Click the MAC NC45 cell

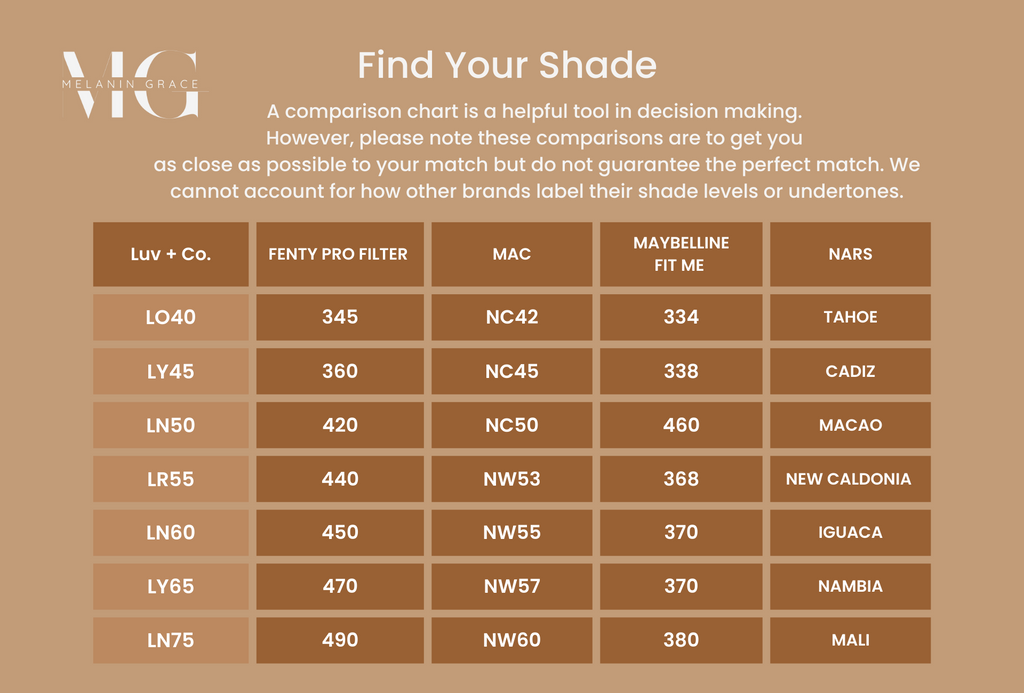point(511,371)
